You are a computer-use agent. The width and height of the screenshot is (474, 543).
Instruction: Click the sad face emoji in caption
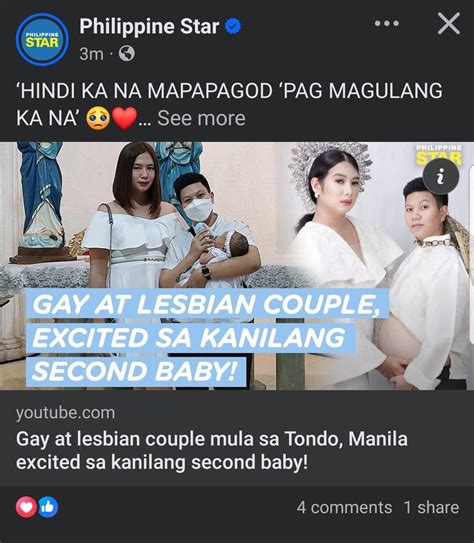[98, 118]
